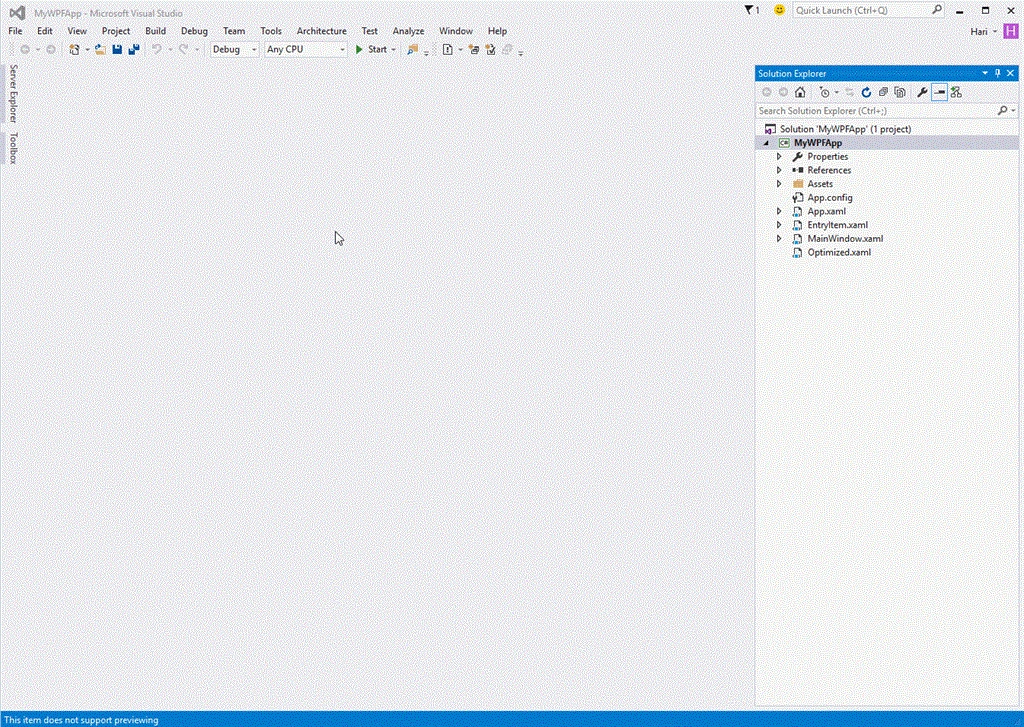Open Properties via the wrench icon
This screenshot has width=1024, height=727.
(922, 92)
